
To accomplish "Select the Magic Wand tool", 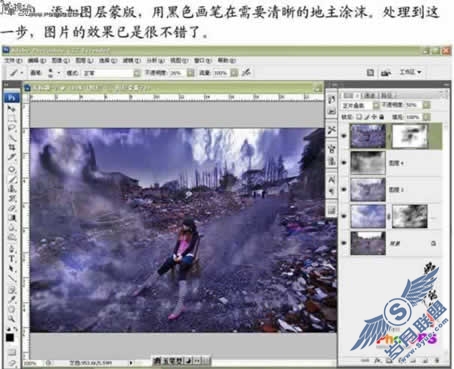I will [11, 137].
